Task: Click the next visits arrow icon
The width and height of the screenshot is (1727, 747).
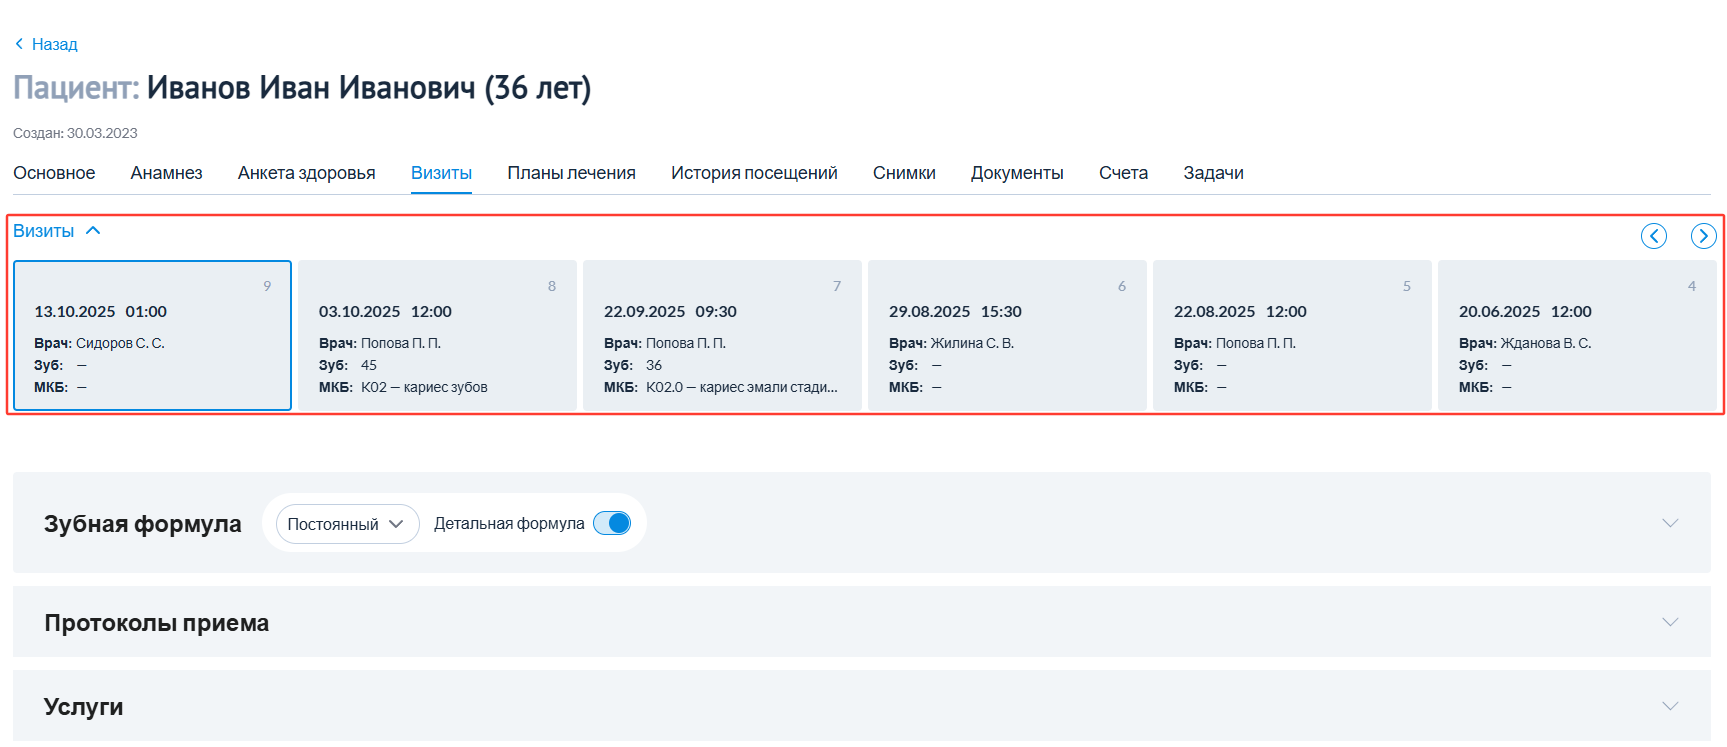Action: point(1704,236)
